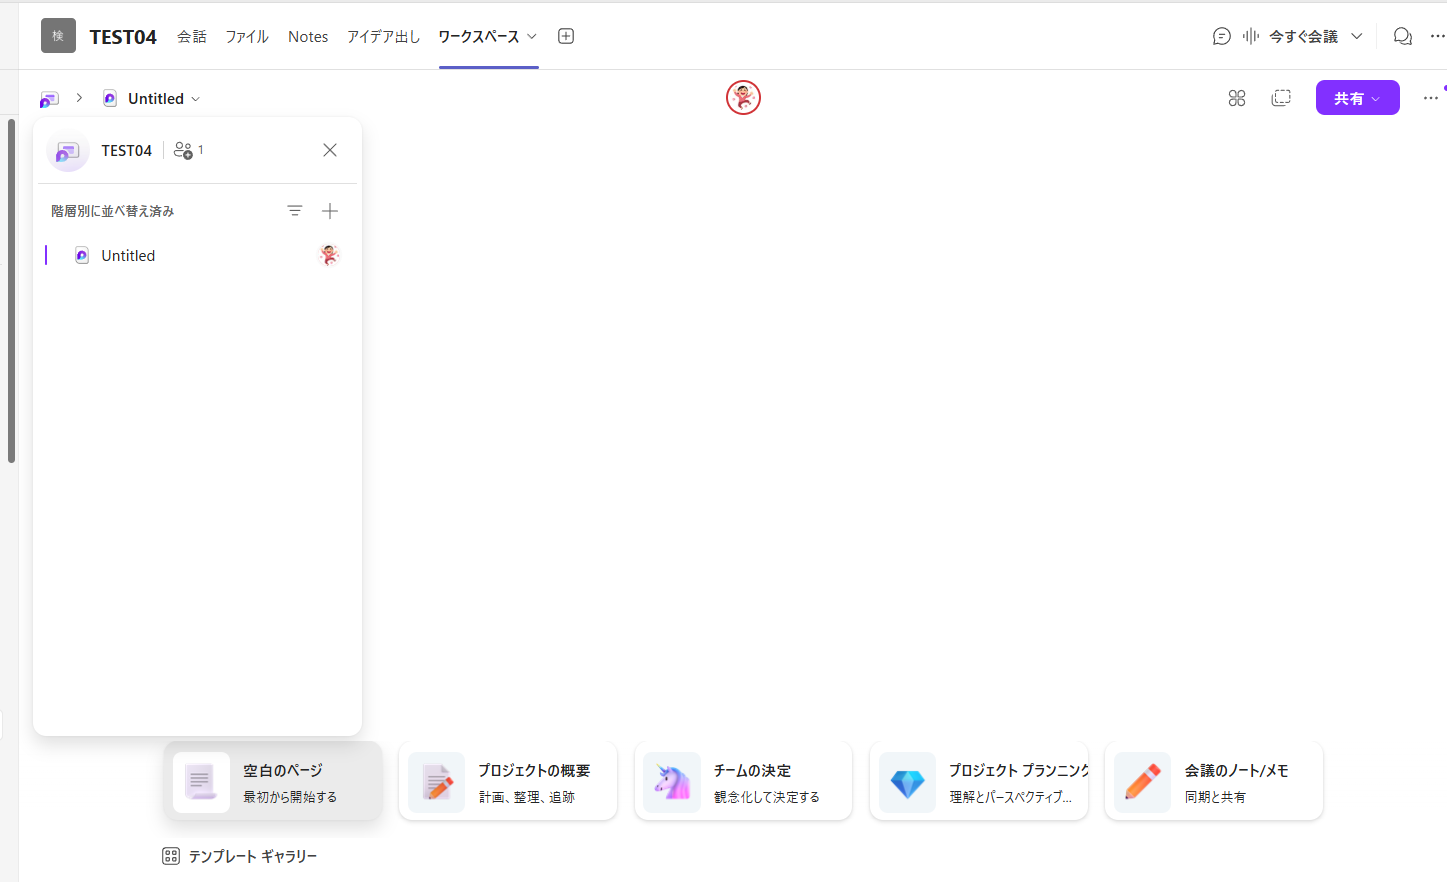1447x882 pixels.
Task: Click the add tab plus icon
Action: click(566, 36)
